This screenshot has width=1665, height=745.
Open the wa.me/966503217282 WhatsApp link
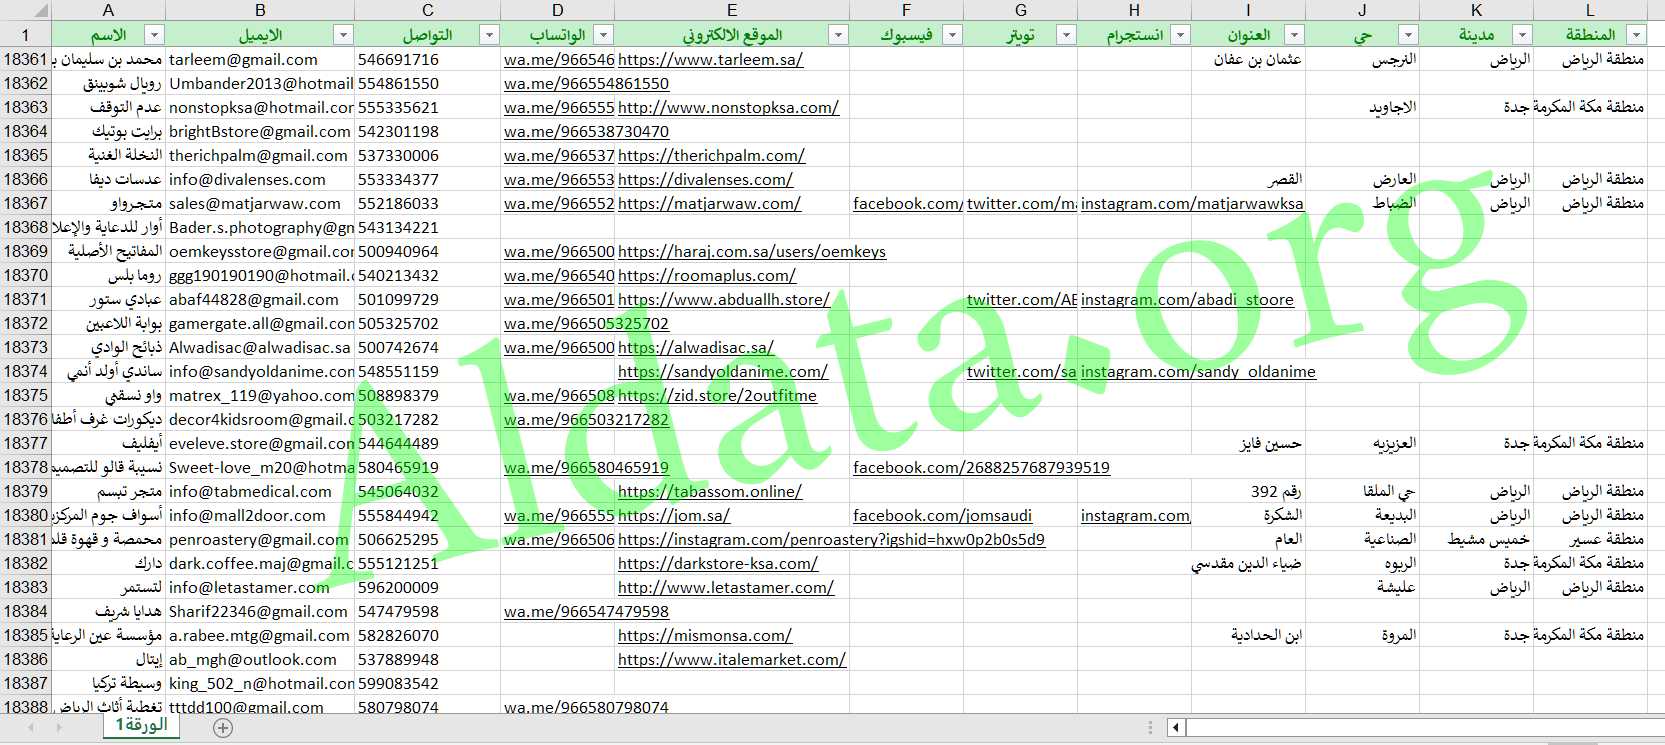click(586, 420)
